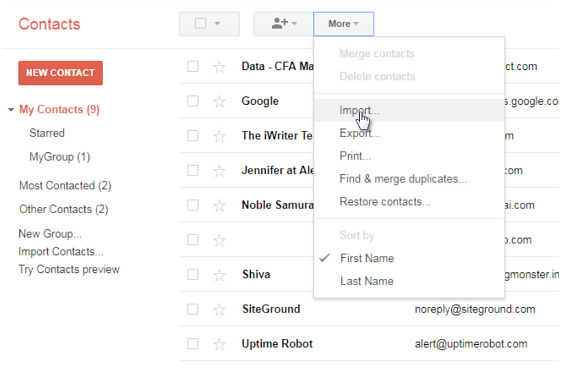Check the Data - CFA contact checkbox
The image size is (561, 371).
pyautogui.click(x=193, y=66)
